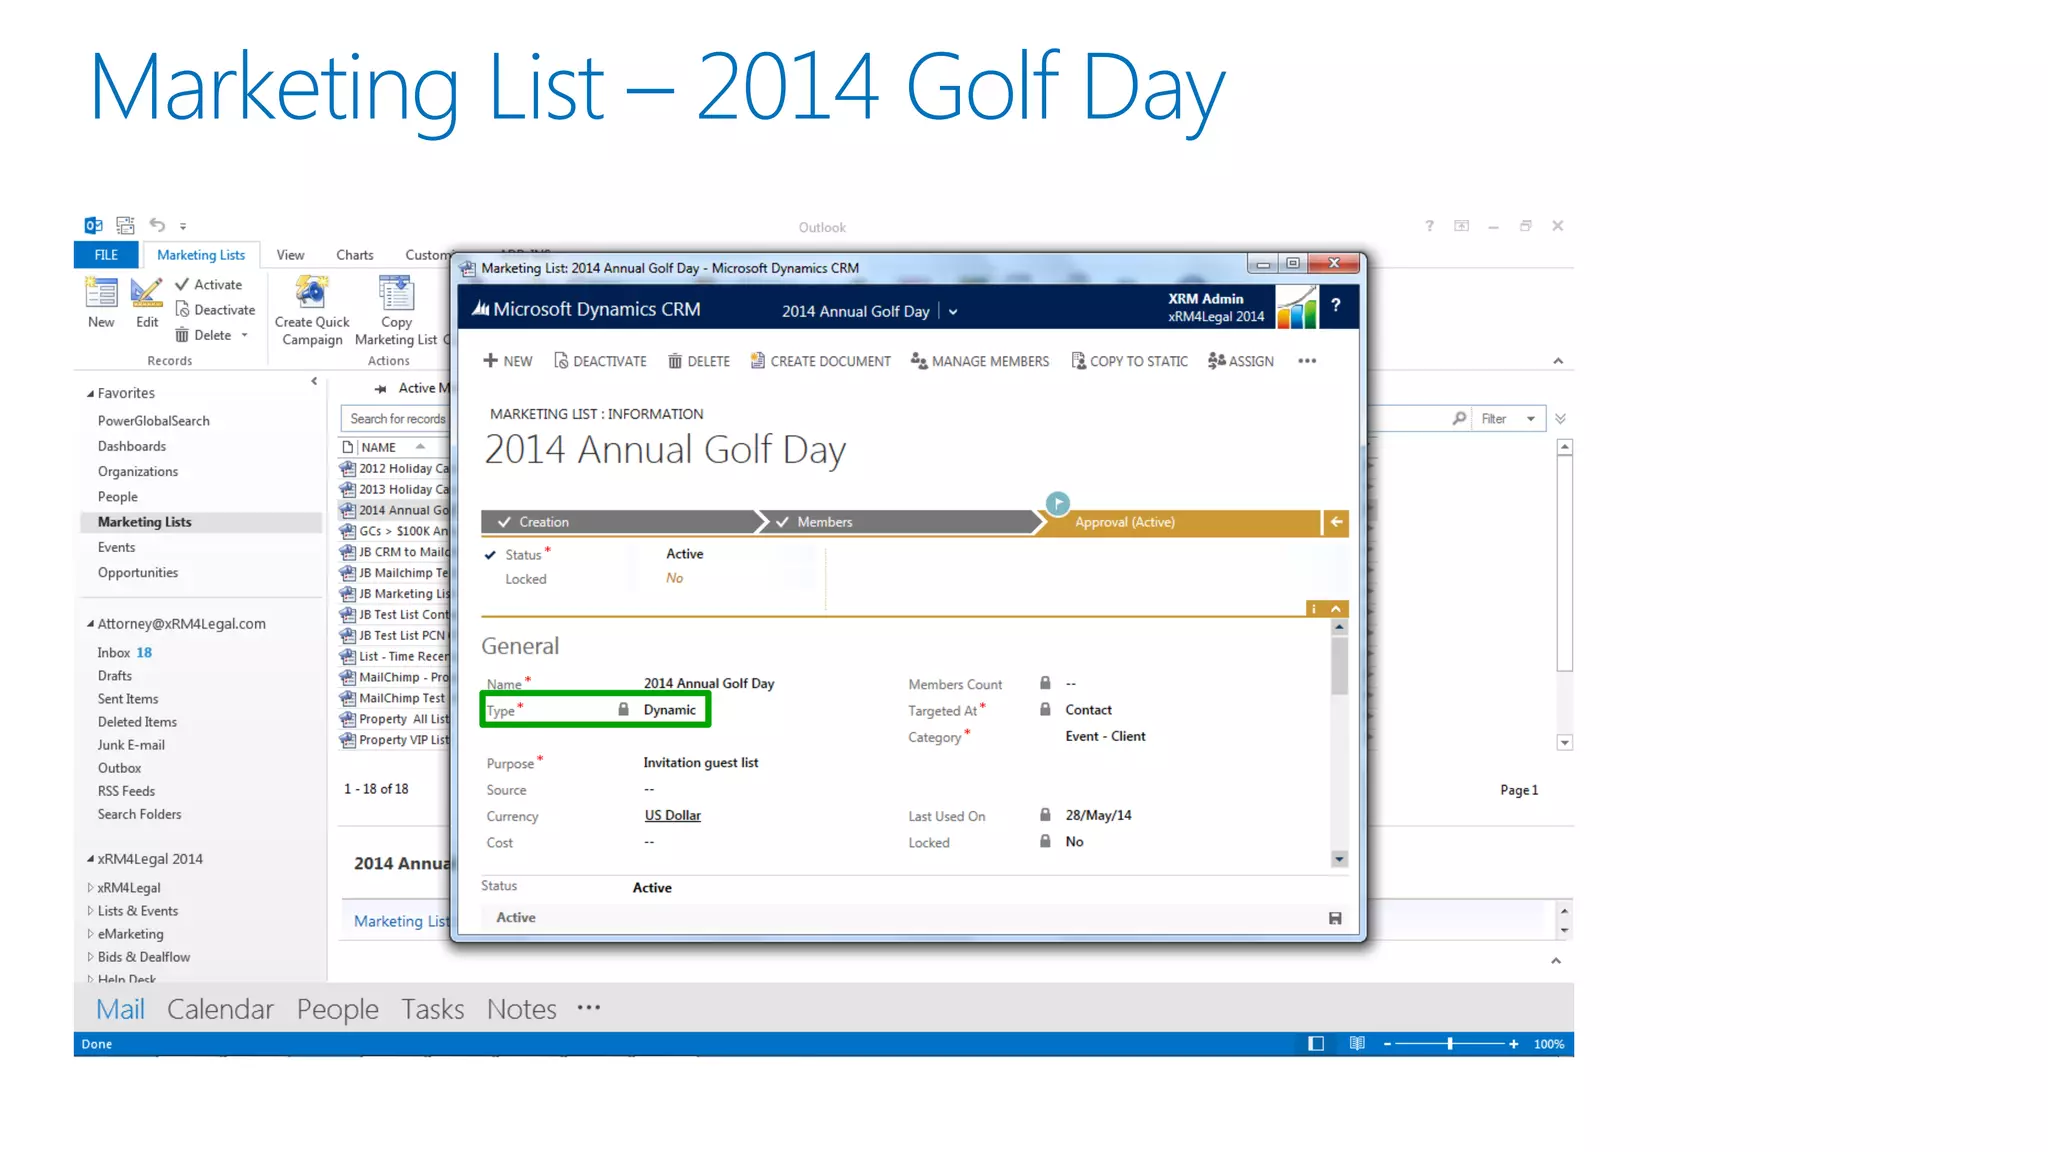Collapse the Attorney@xRM4Legal.com mailbox
The width and height of the screenshot is (2048, 1152).
pos(90,624)
